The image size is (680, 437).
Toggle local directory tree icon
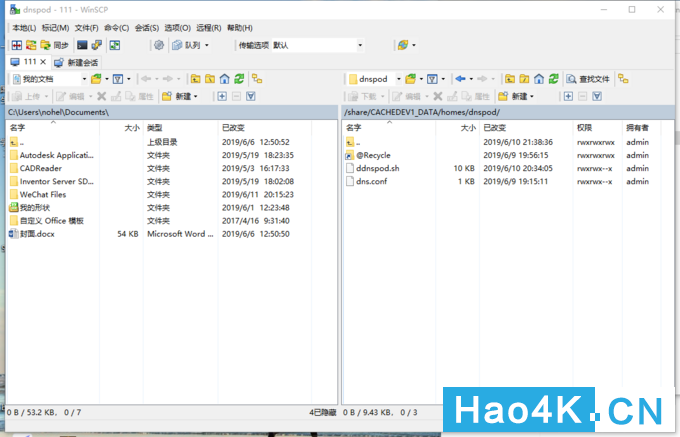pyautogui.click(x=257, y=79)
